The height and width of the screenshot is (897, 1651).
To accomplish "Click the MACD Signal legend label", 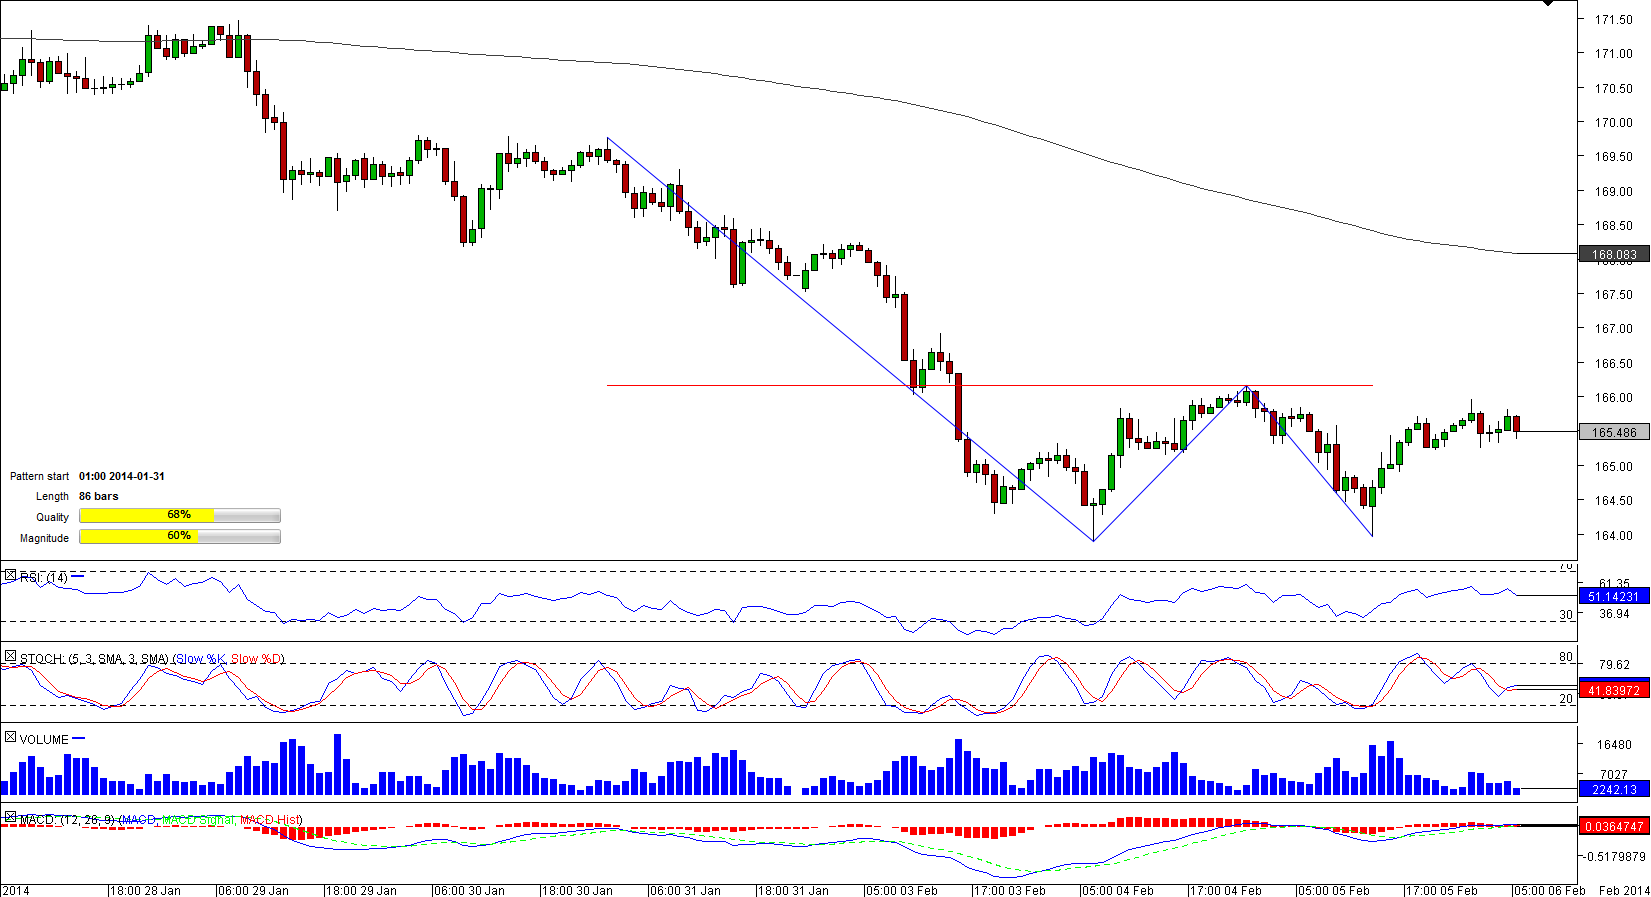I will tap(200, 820).
